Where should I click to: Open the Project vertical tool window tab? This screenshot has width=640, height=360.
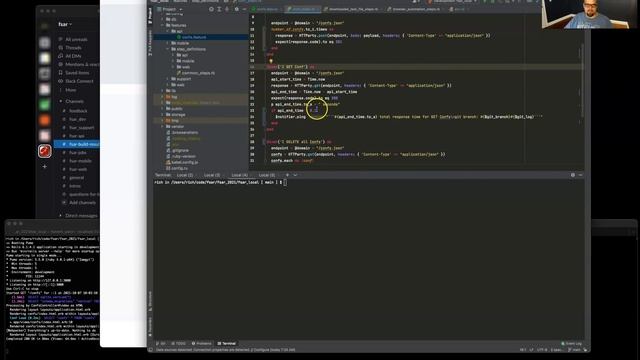[150, 16]
